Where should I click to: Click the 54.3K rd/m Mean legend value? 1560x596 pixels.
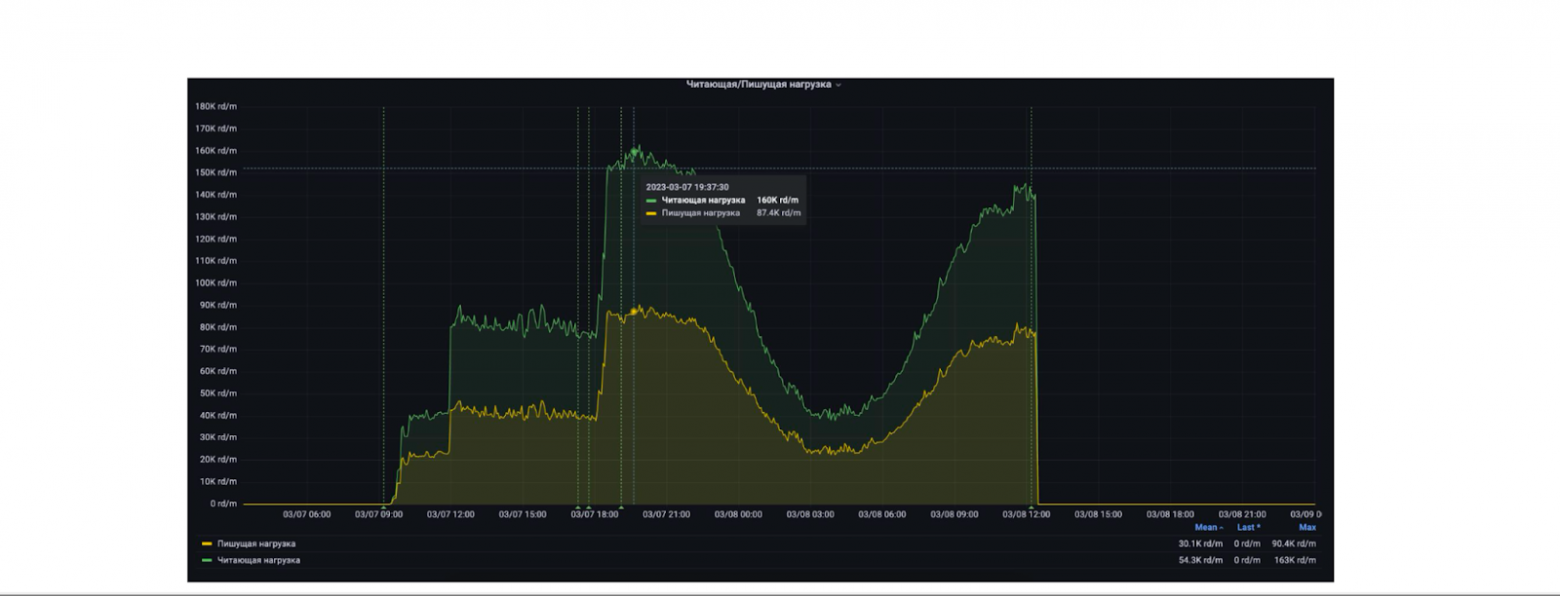point(1201,560)
